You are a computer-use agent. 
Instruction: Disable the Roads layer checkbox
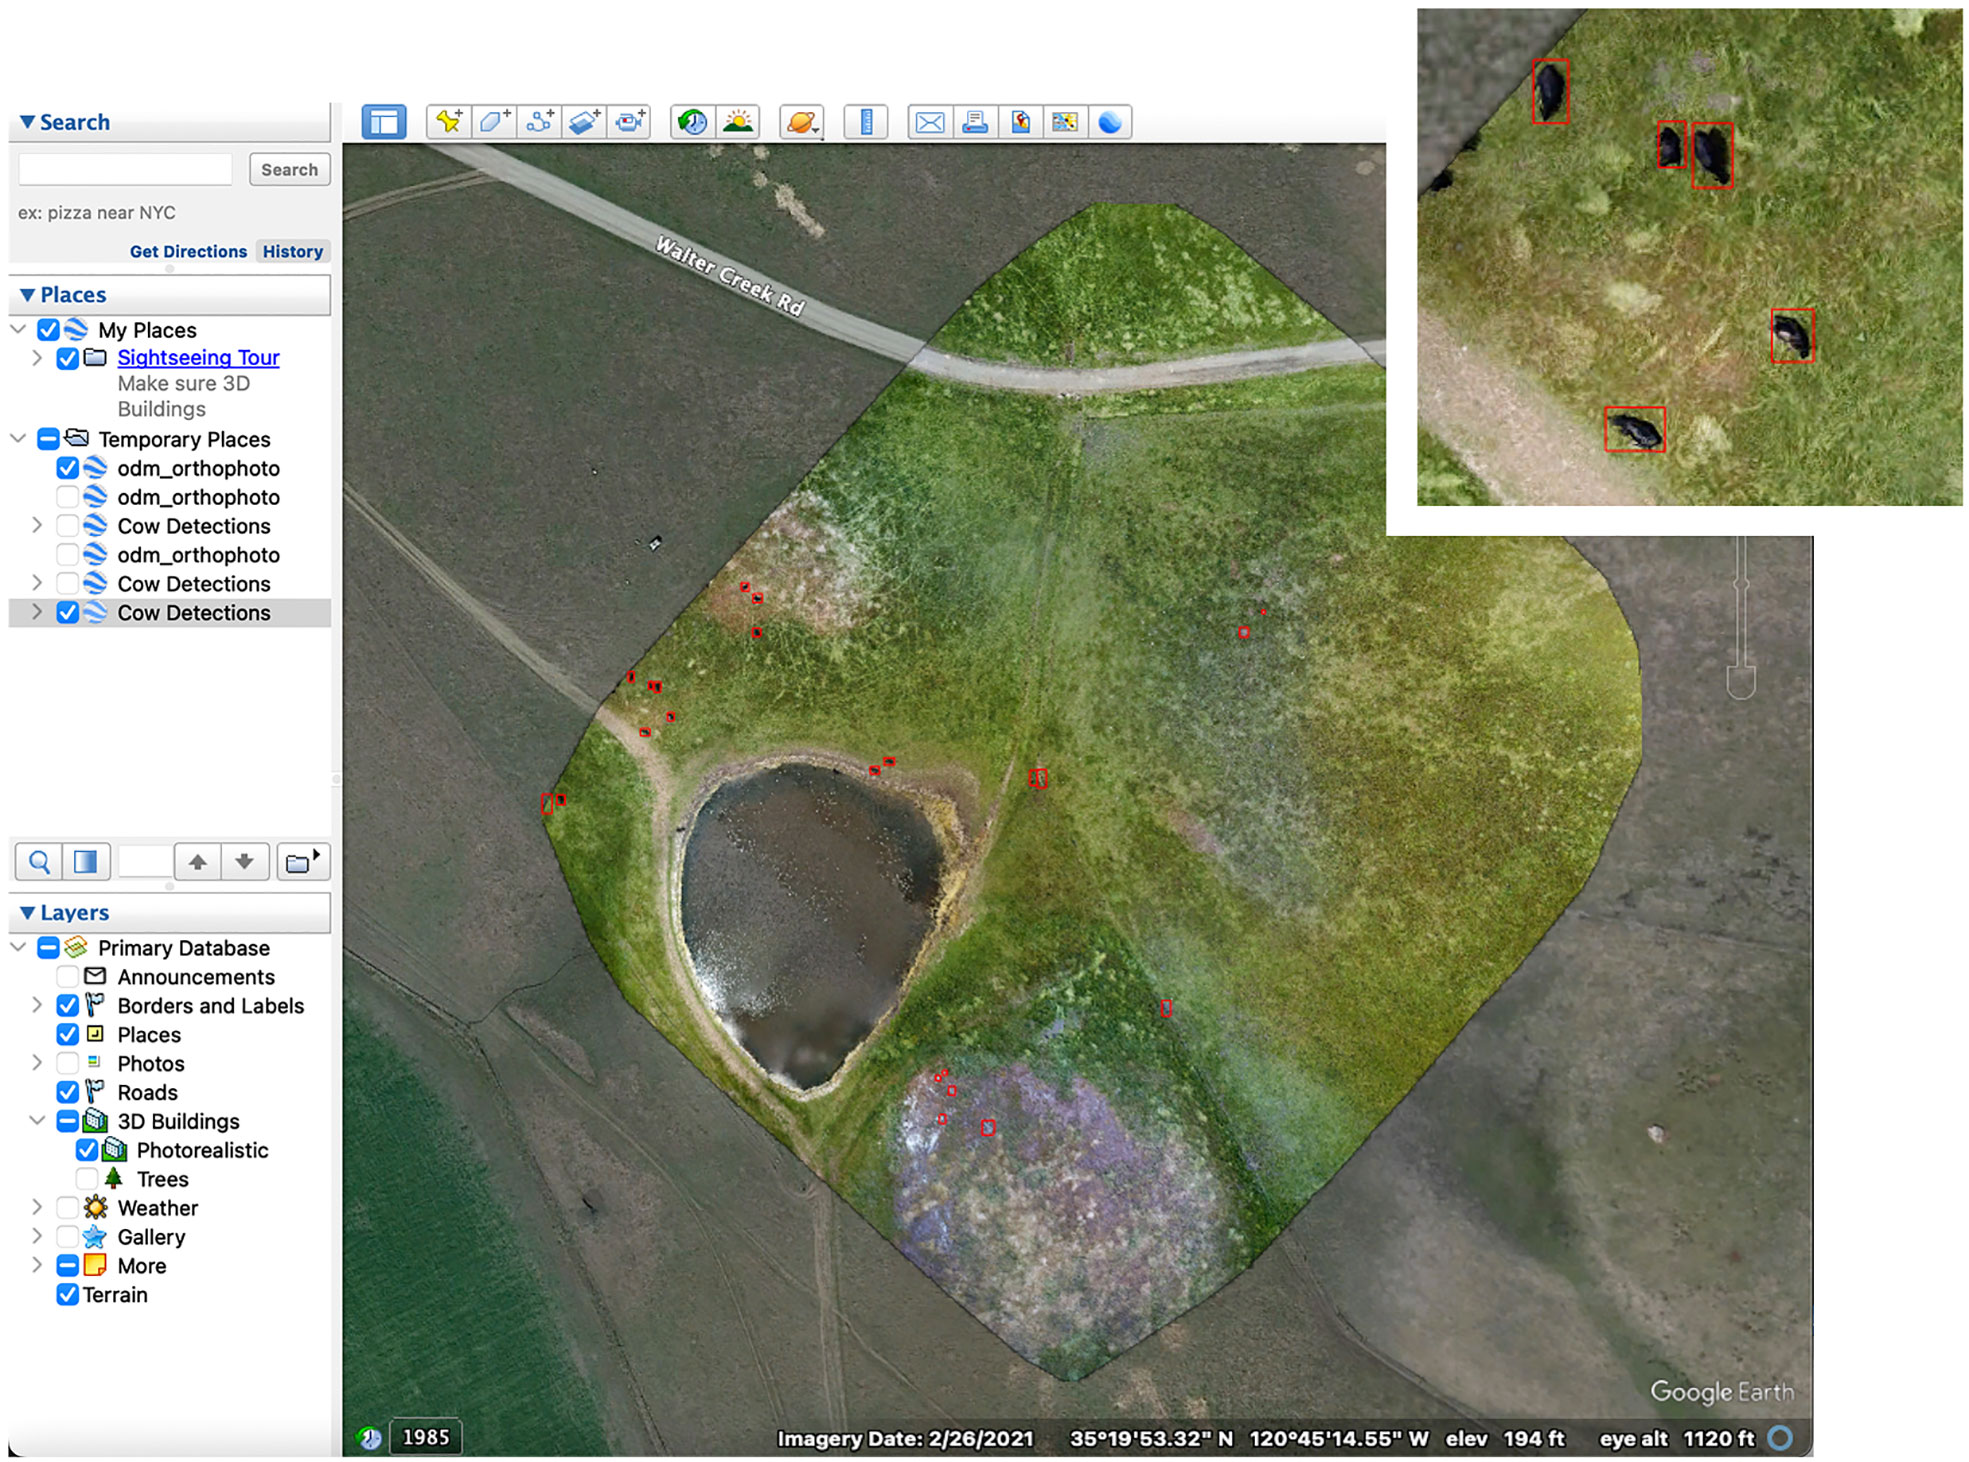click(x=67, y=1092)
